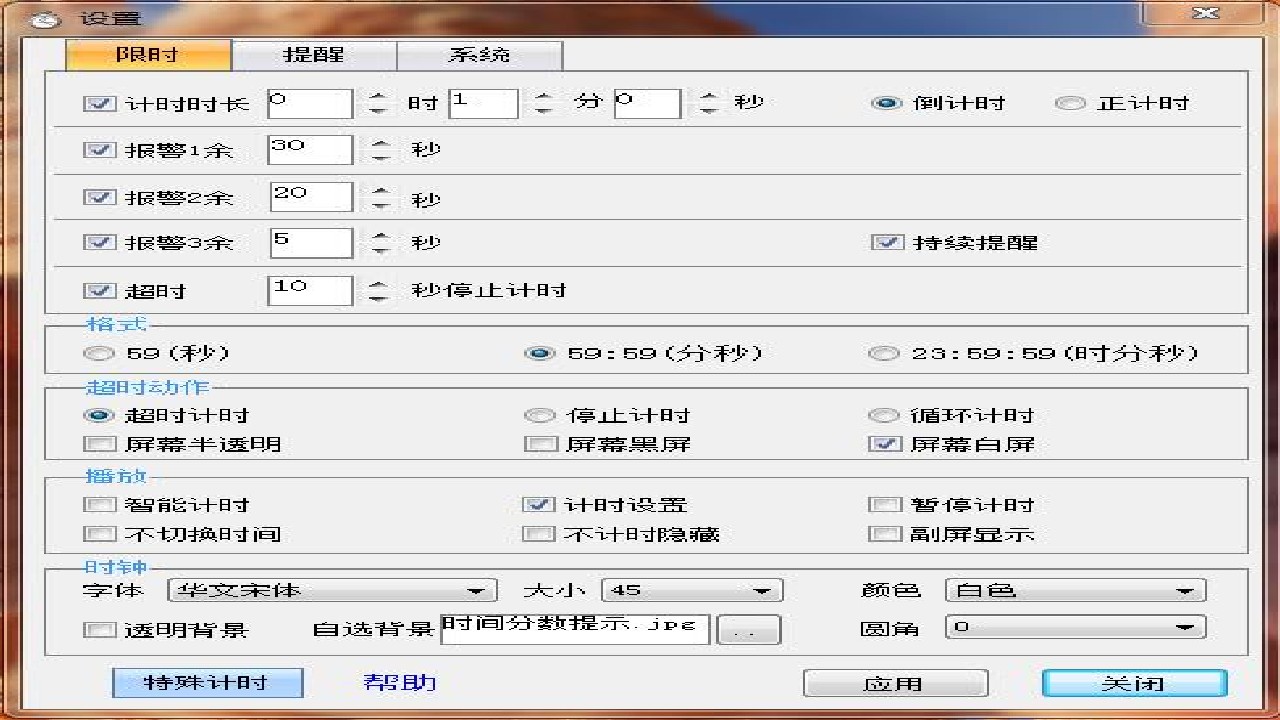Open the 提醒 tab

pyautogui.click(x=314, y=55)
